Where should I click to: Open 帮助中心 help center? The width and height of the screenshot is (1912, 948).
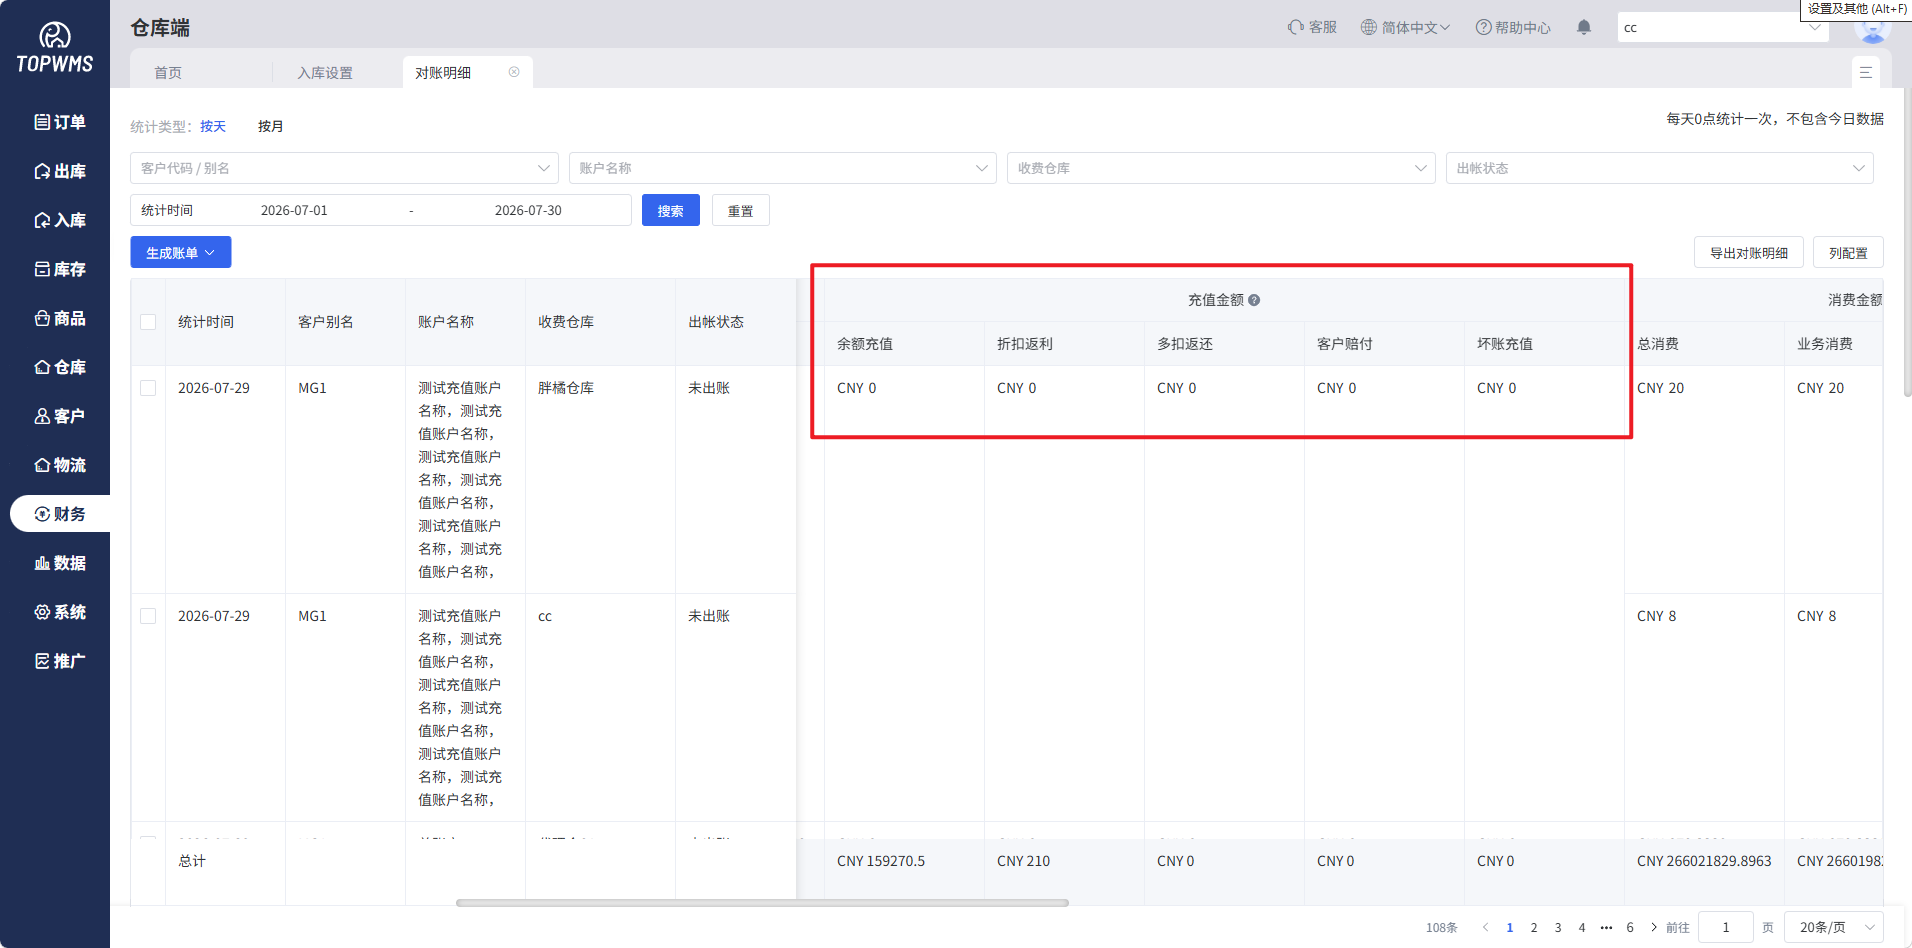point(1513,27)
